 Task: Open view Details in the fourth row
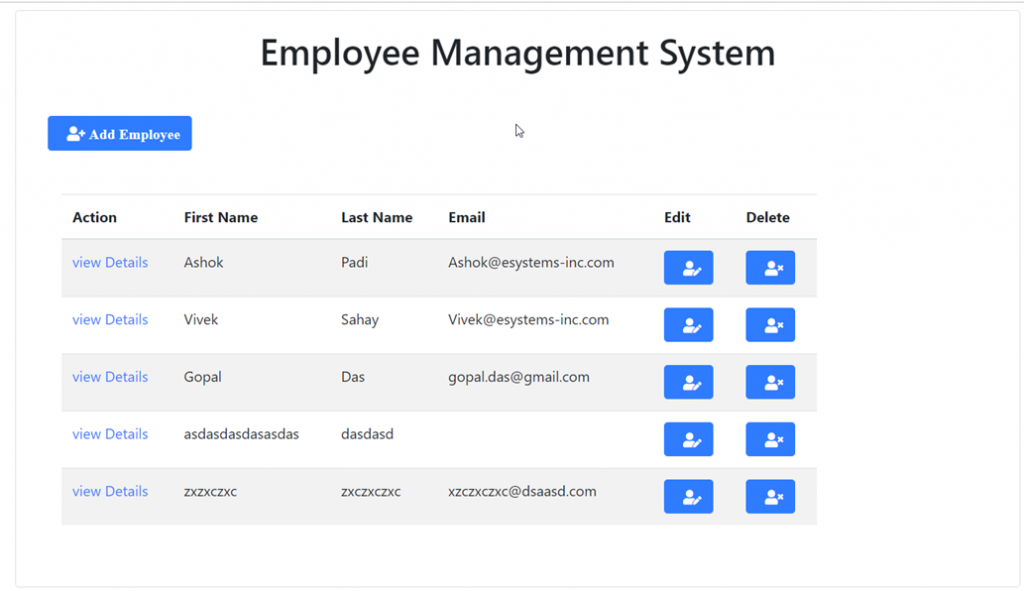click(x=109, y=434)
